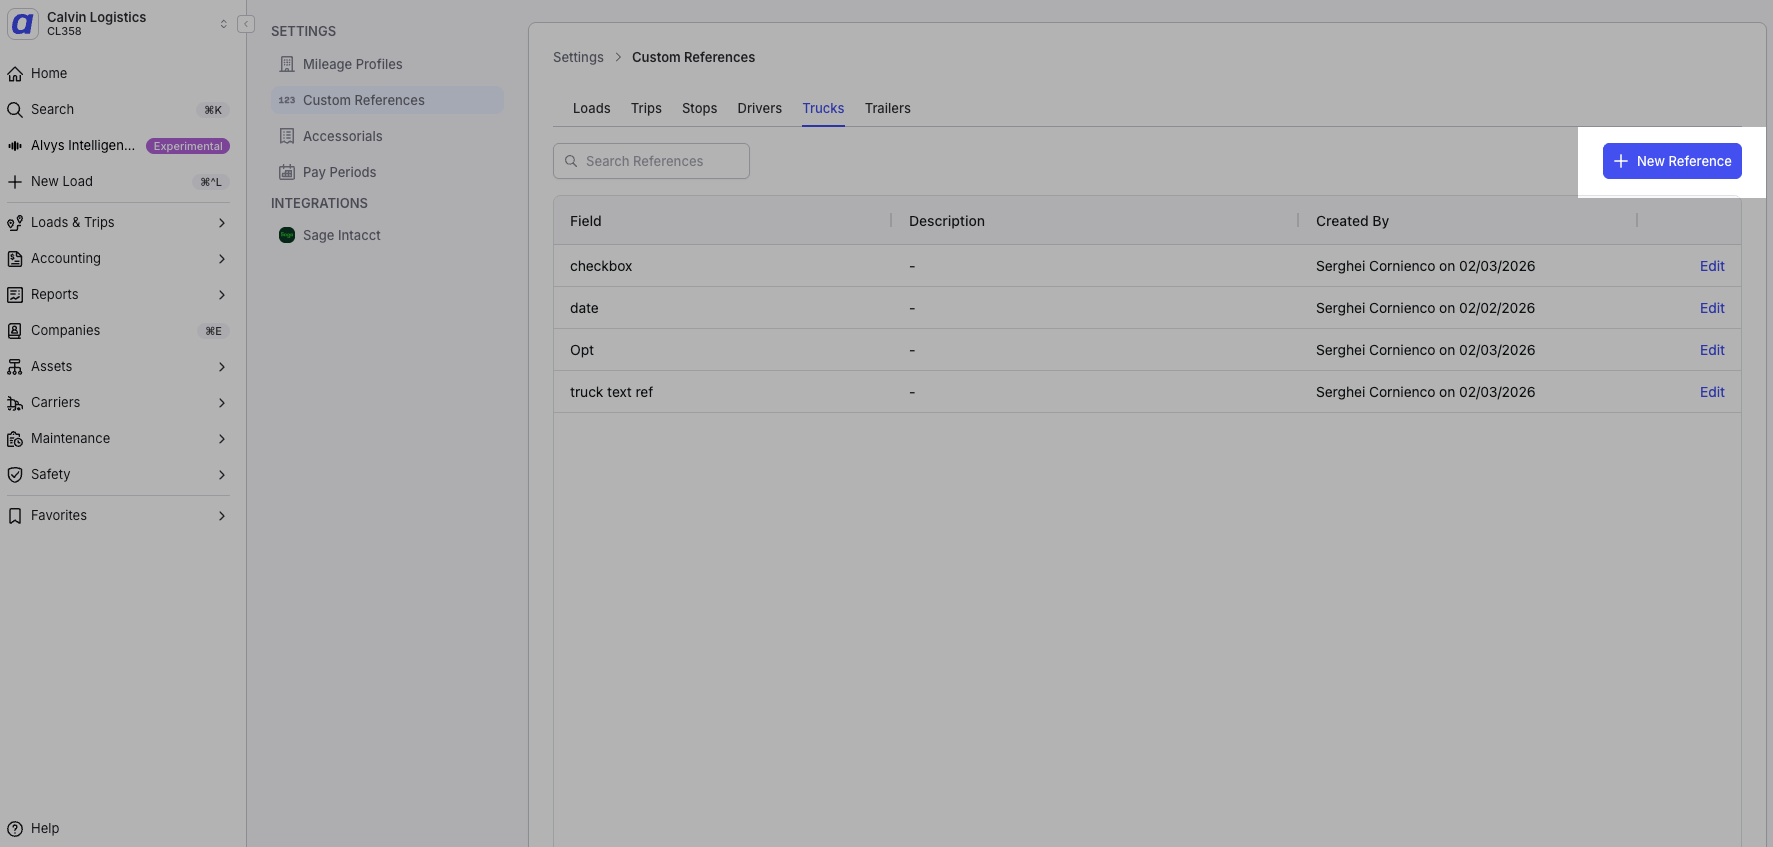Switch to the Loads tab
This screenshot has height=847, width=1773.
(x=591, y=108)
